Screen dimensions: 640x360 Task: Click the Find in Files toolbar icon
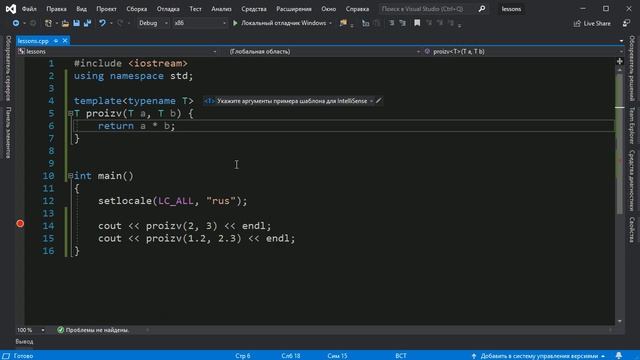click(343, 23)
